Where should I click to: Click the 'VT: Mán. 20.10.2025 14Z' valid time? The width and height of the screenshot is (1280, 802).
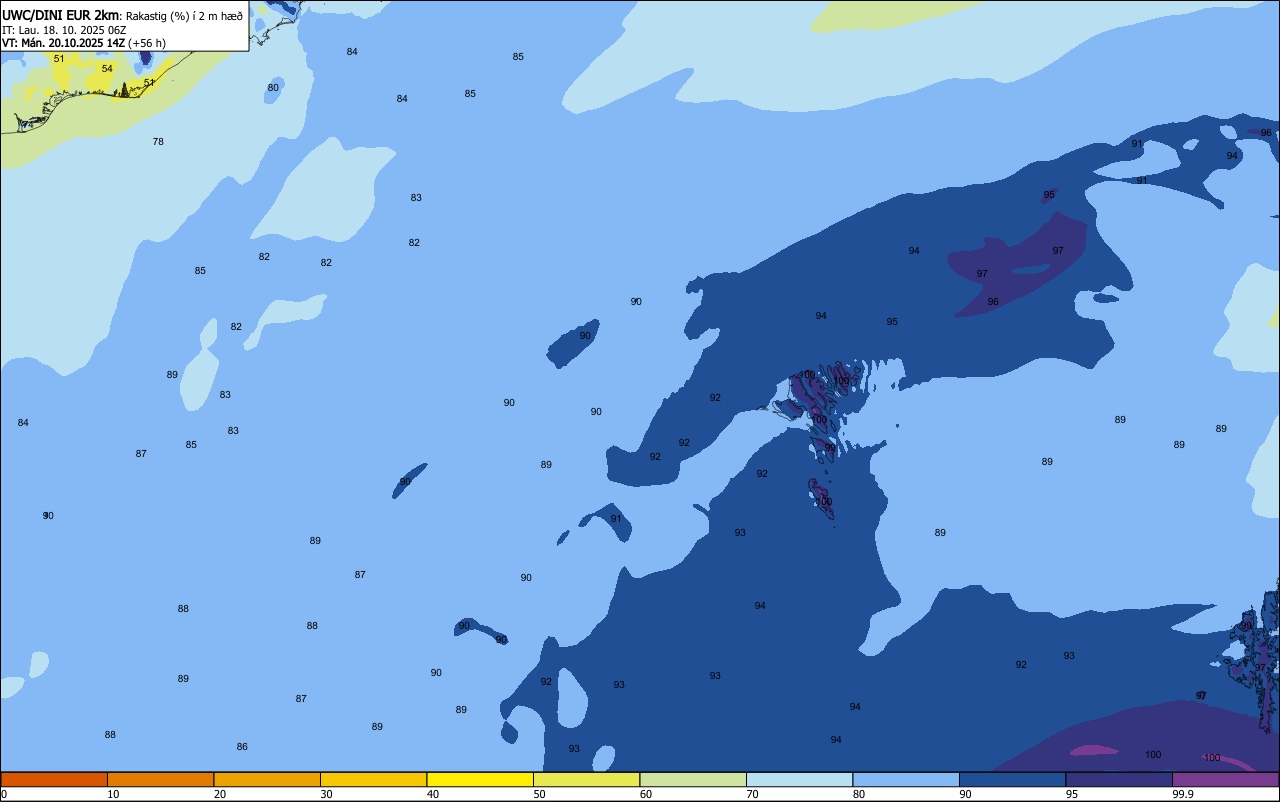(x=63, y=43)
